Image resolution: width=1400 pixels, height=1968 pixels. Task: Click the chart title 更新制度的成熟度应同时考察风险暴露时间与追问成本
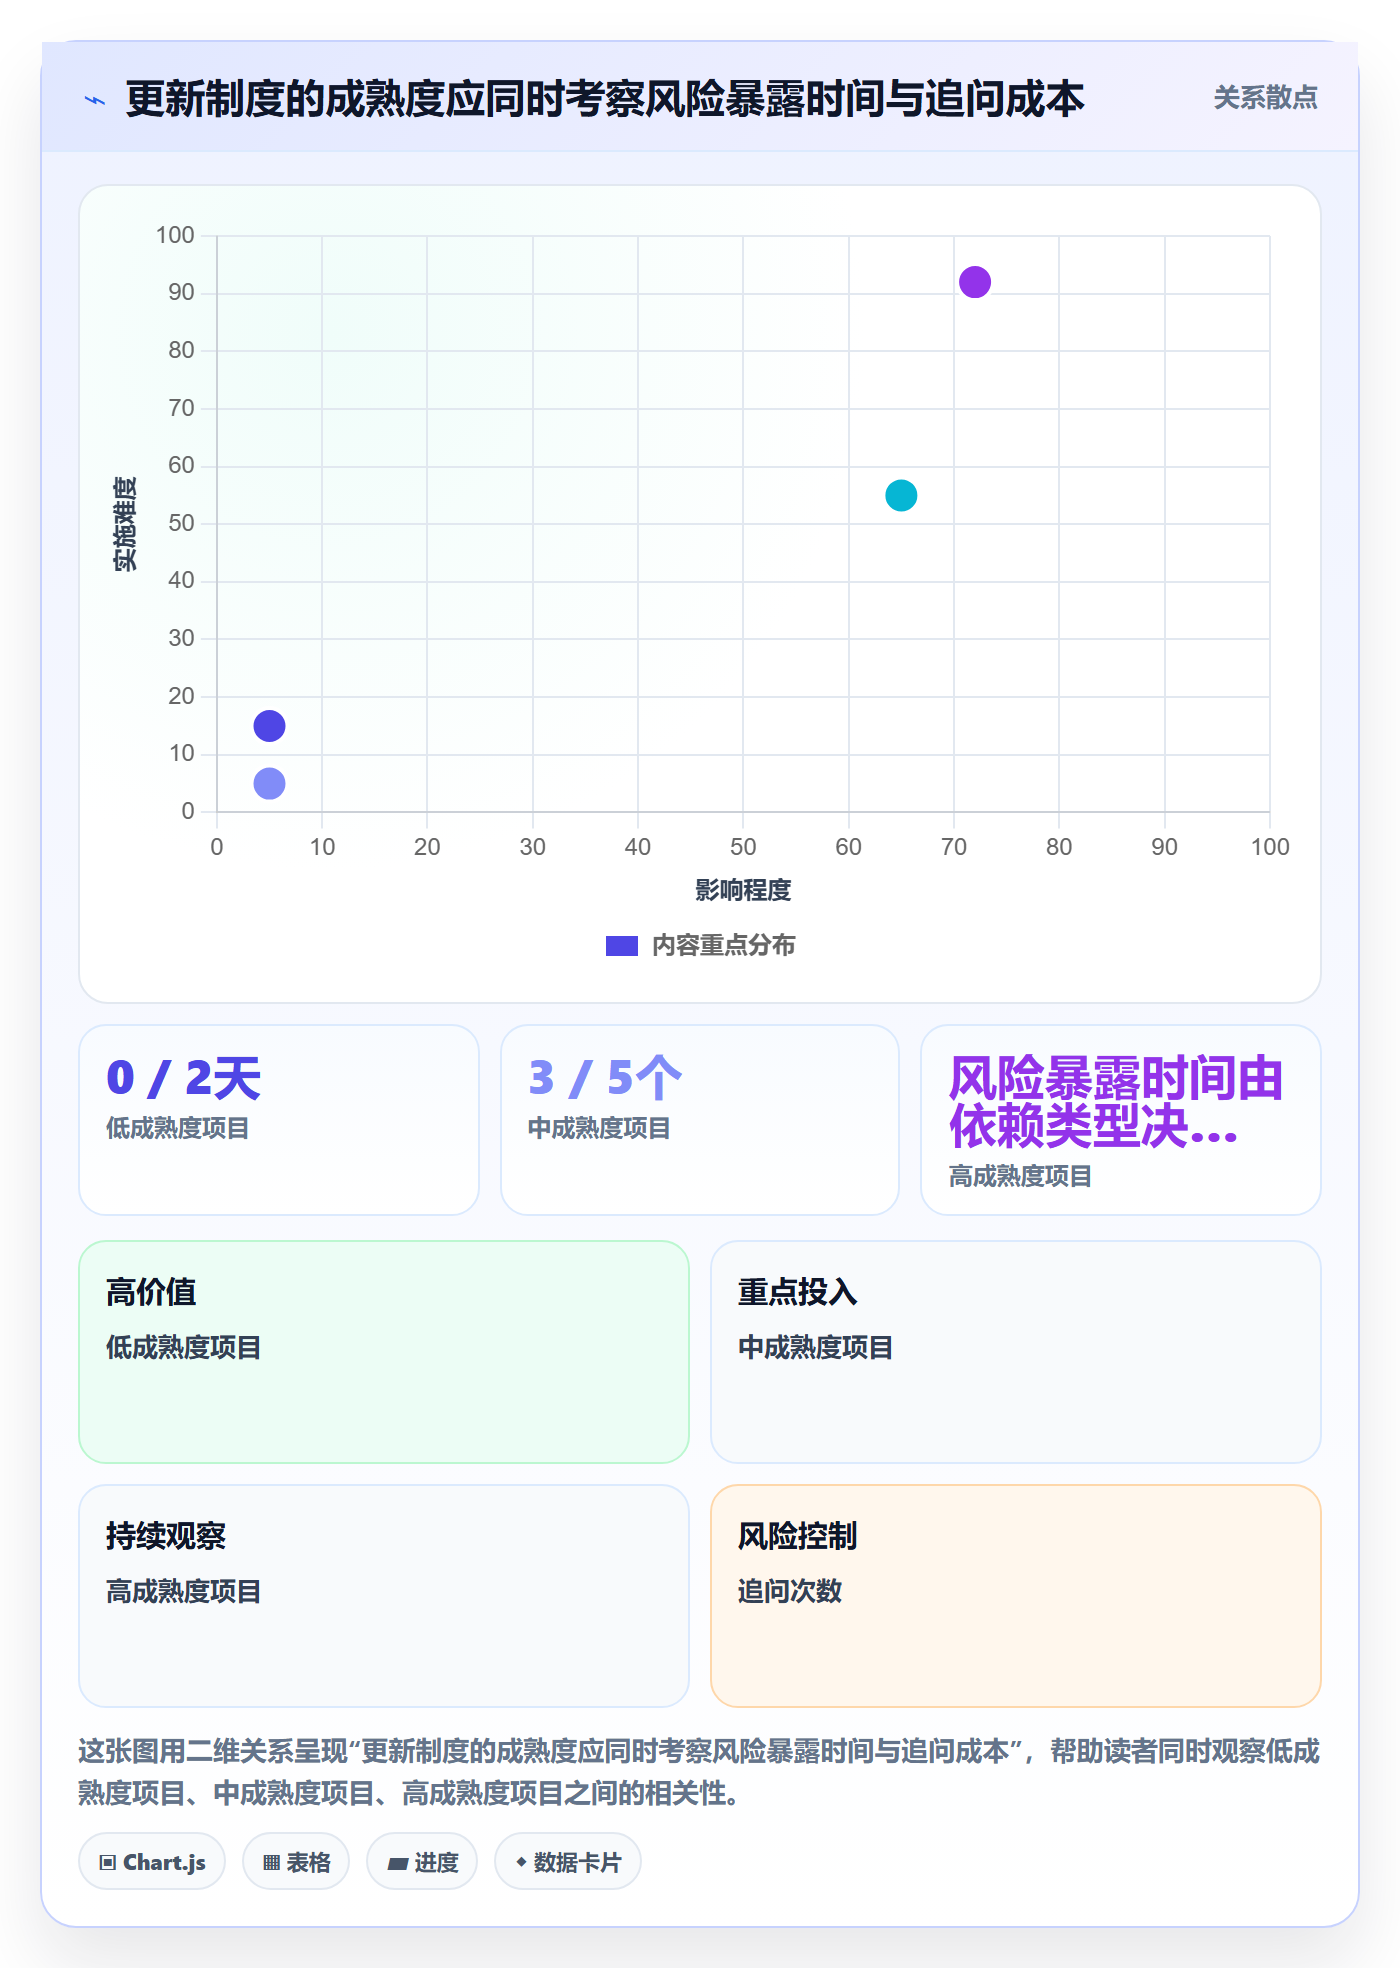[x=605, y=99]
